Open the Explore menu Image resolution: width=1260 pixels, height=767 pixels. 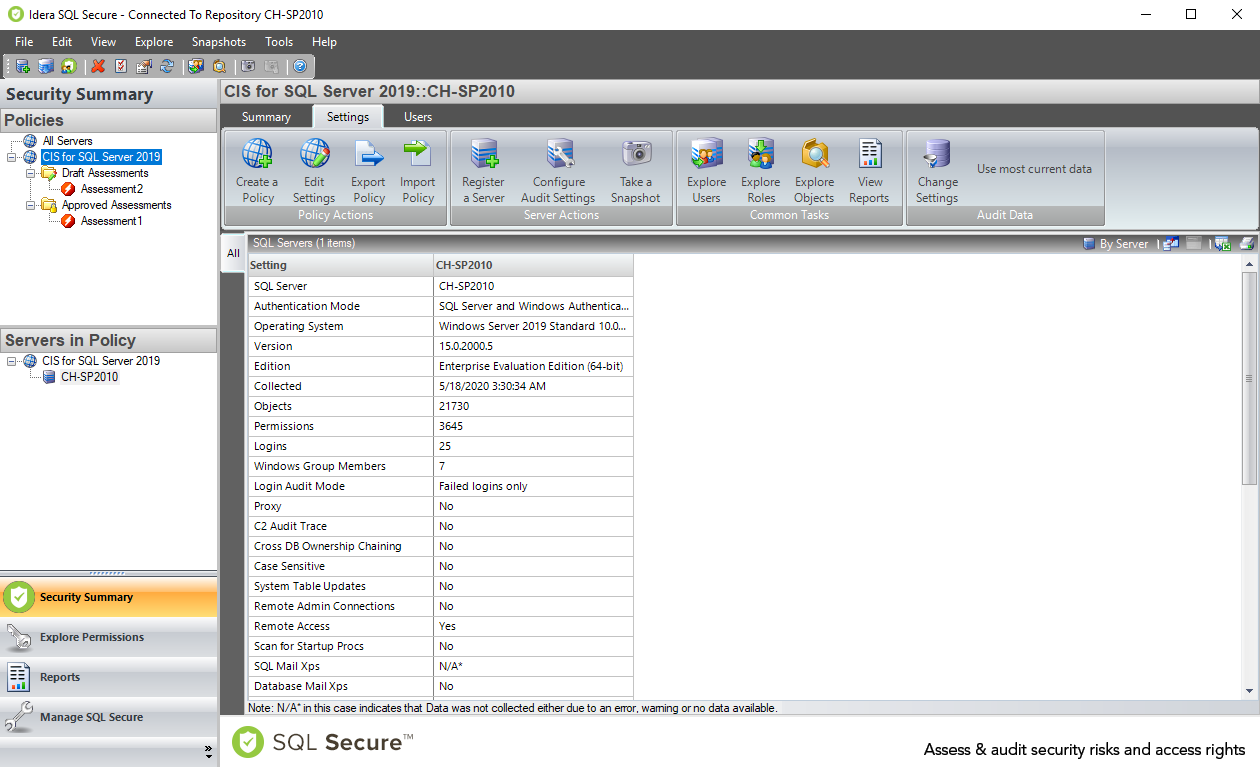coord(154,42)
